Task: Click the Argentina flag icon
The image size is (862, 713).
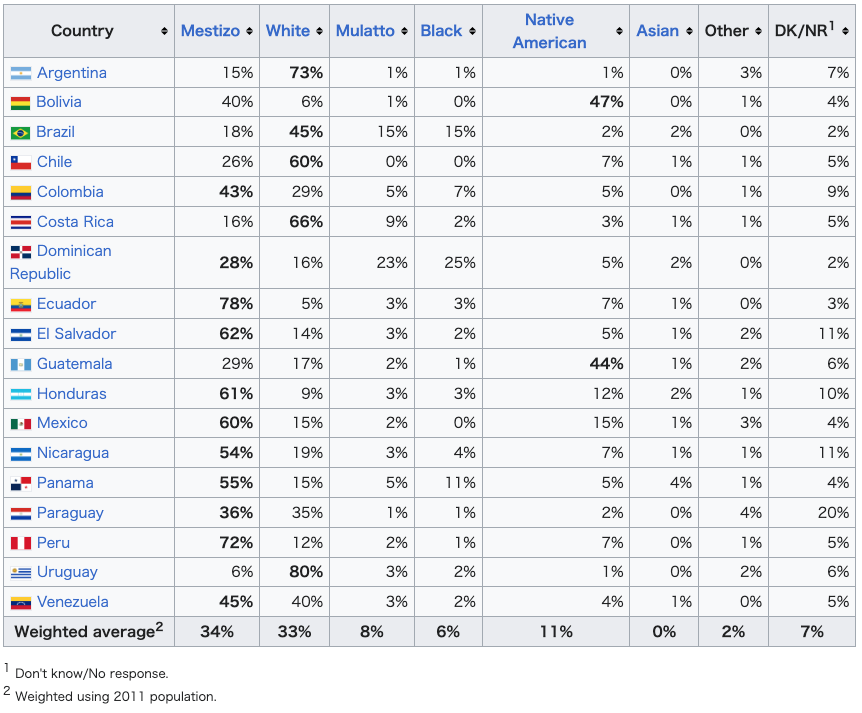Action: [x=21, y=73]
